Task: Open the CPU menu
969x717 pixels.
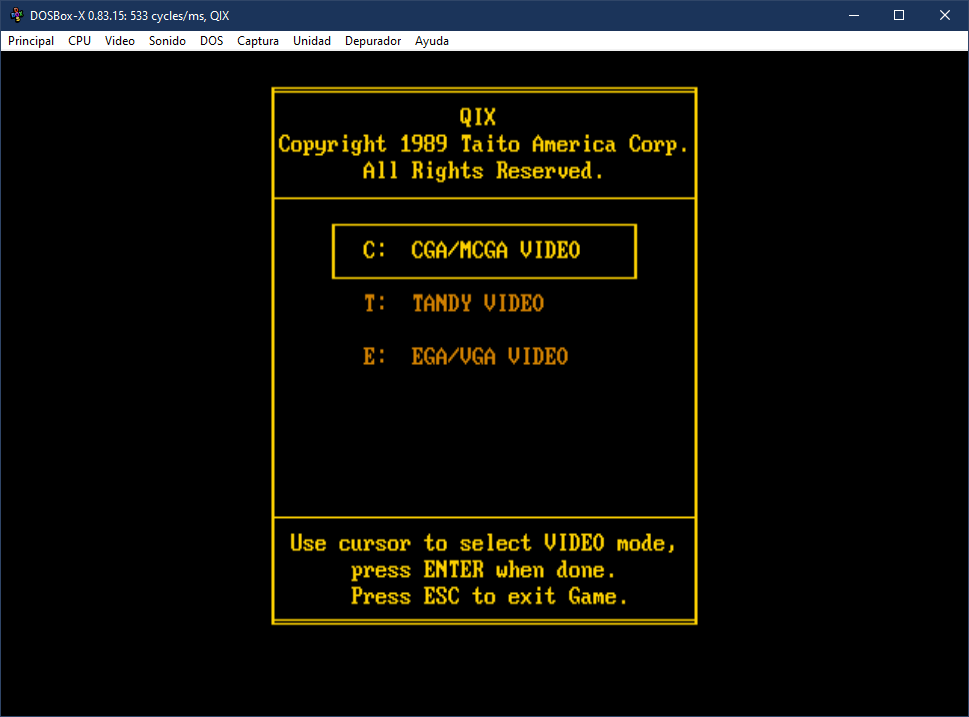Action: coord(78,41)
